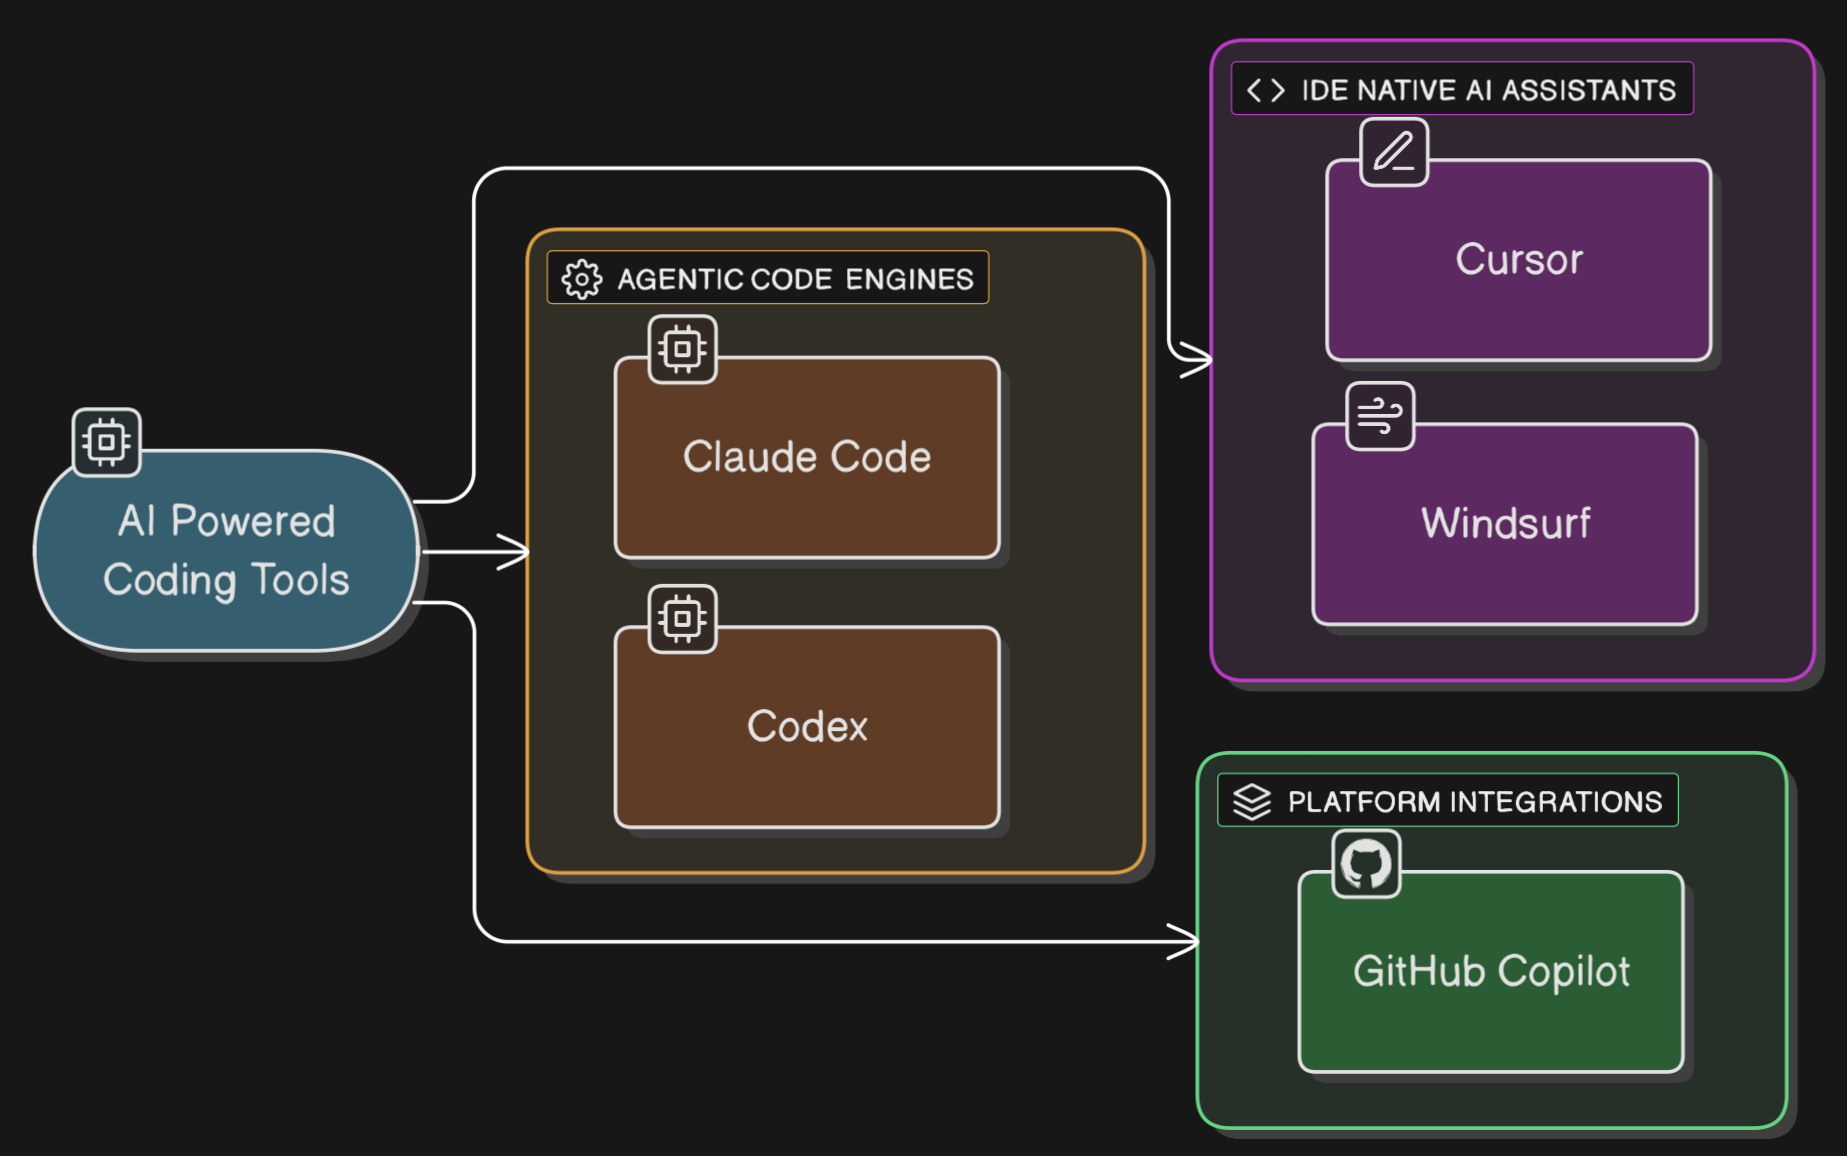Image resolution: width=1847 pixels, height=1156 pixels.
Task: Click the layers icon in Platform Integrations label
Action: (1251, 801)
